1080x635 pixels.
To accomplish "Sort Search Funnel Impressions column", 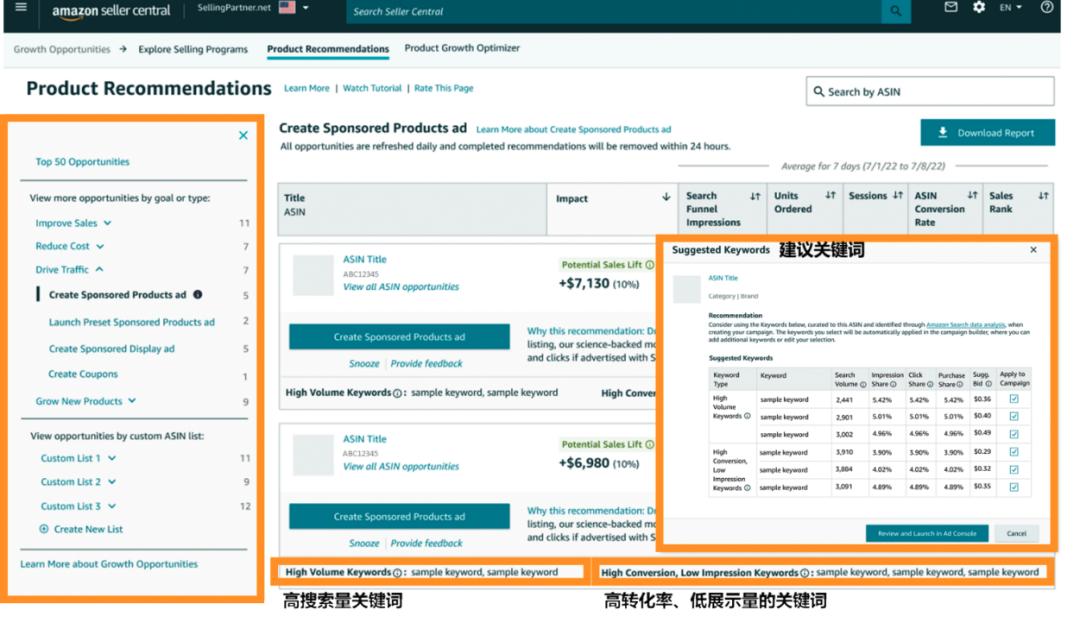I will tap(755, 196).
